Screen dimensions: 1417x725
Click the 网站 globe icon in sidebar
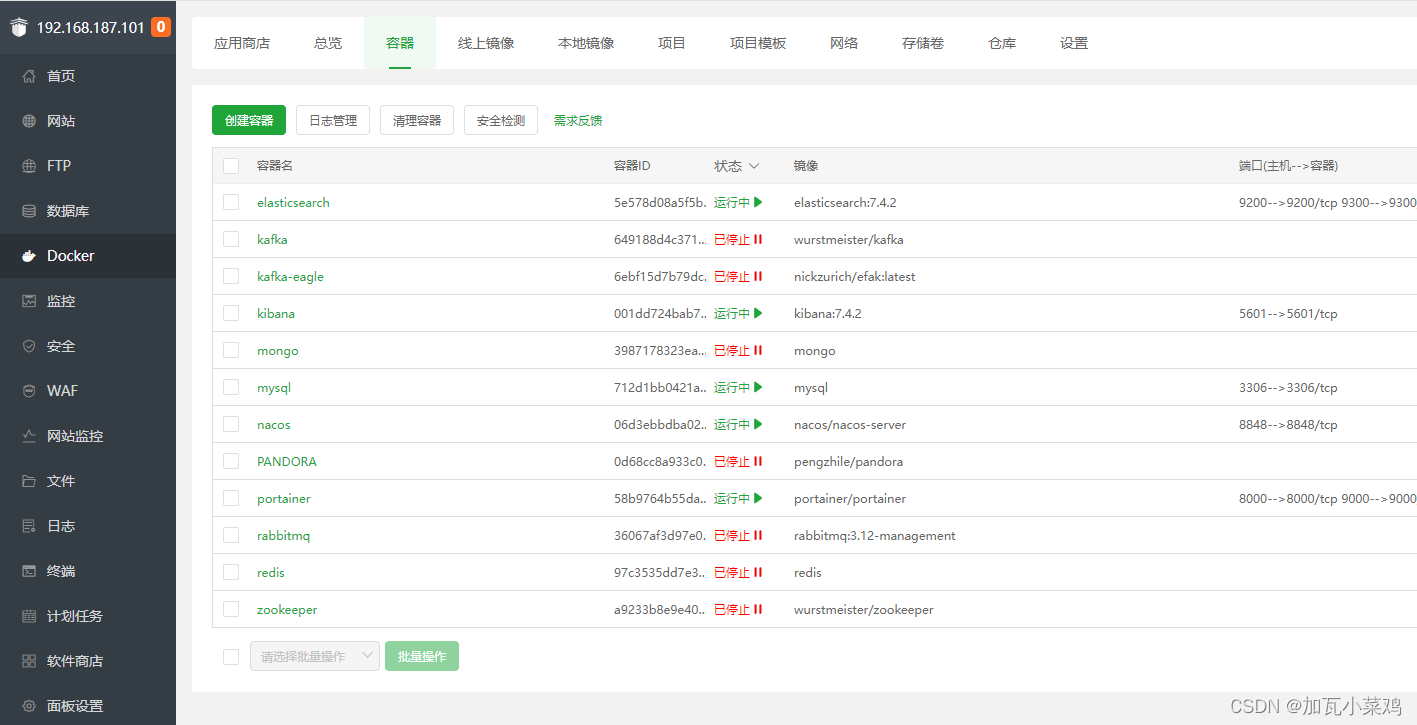pyautogui.click(x=29, y=121)
